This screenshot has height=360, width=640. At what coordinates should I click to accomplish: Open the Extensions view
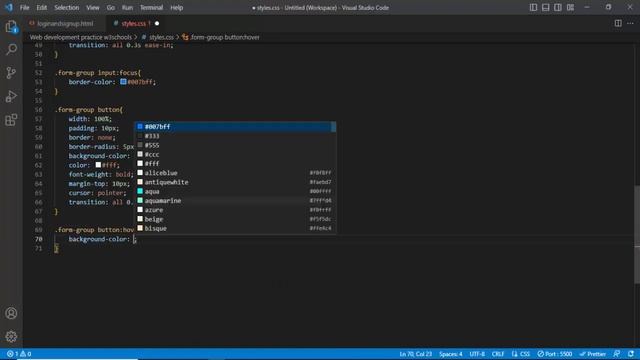click(x=11, y=120)
